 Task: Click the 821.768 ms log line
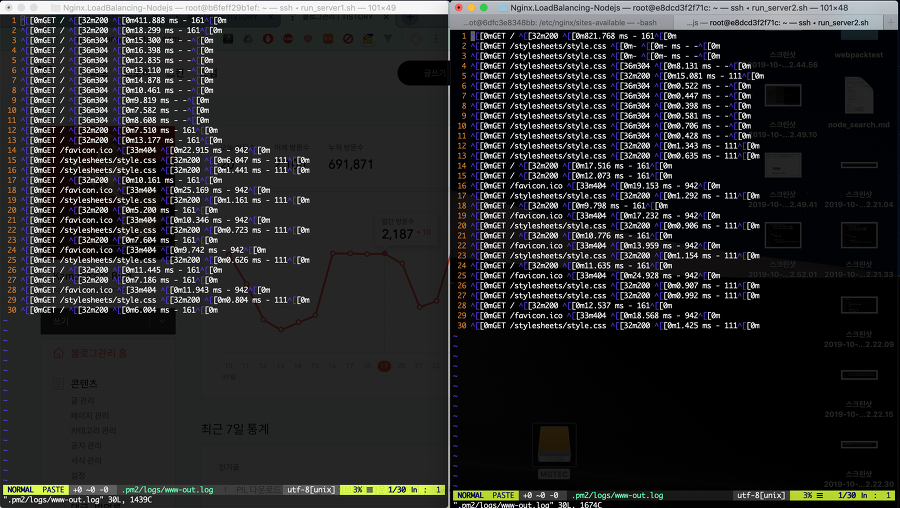coord(573,36)
